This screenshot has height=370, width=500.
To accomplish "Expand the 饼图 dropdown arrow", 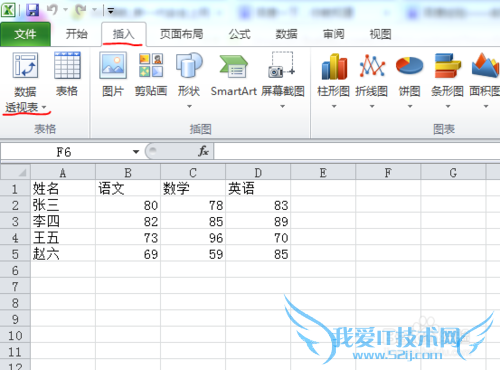I will pyautogui.click(x=410, y=106).
